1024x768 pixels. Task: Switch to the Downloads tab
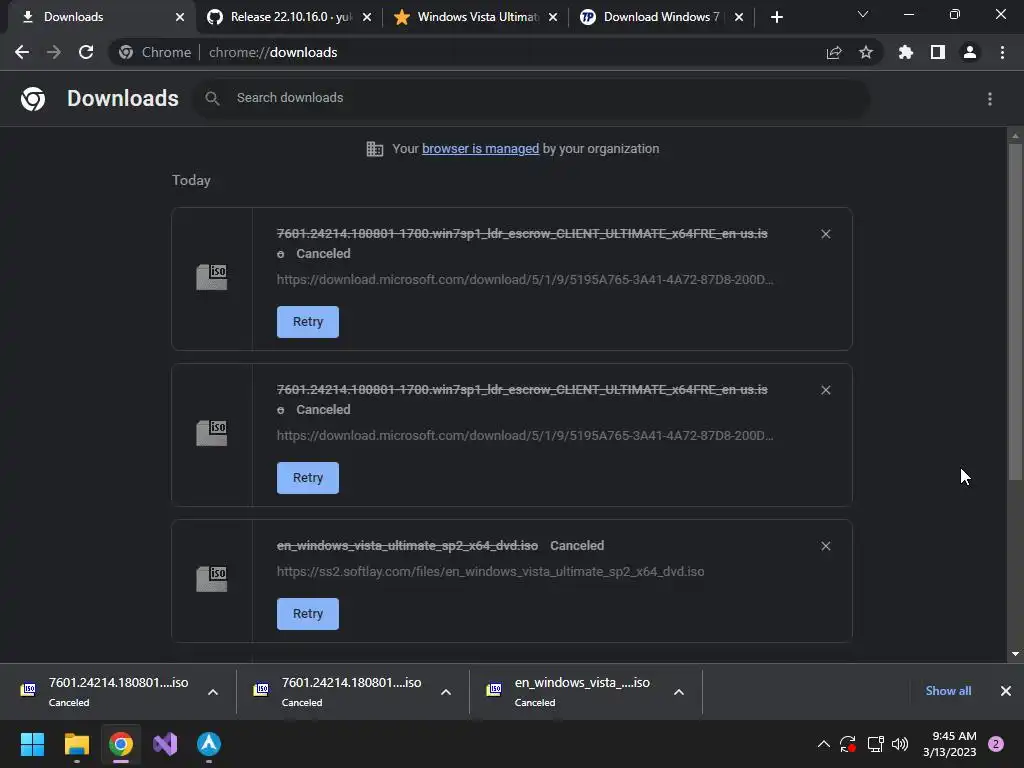point(98,17)
